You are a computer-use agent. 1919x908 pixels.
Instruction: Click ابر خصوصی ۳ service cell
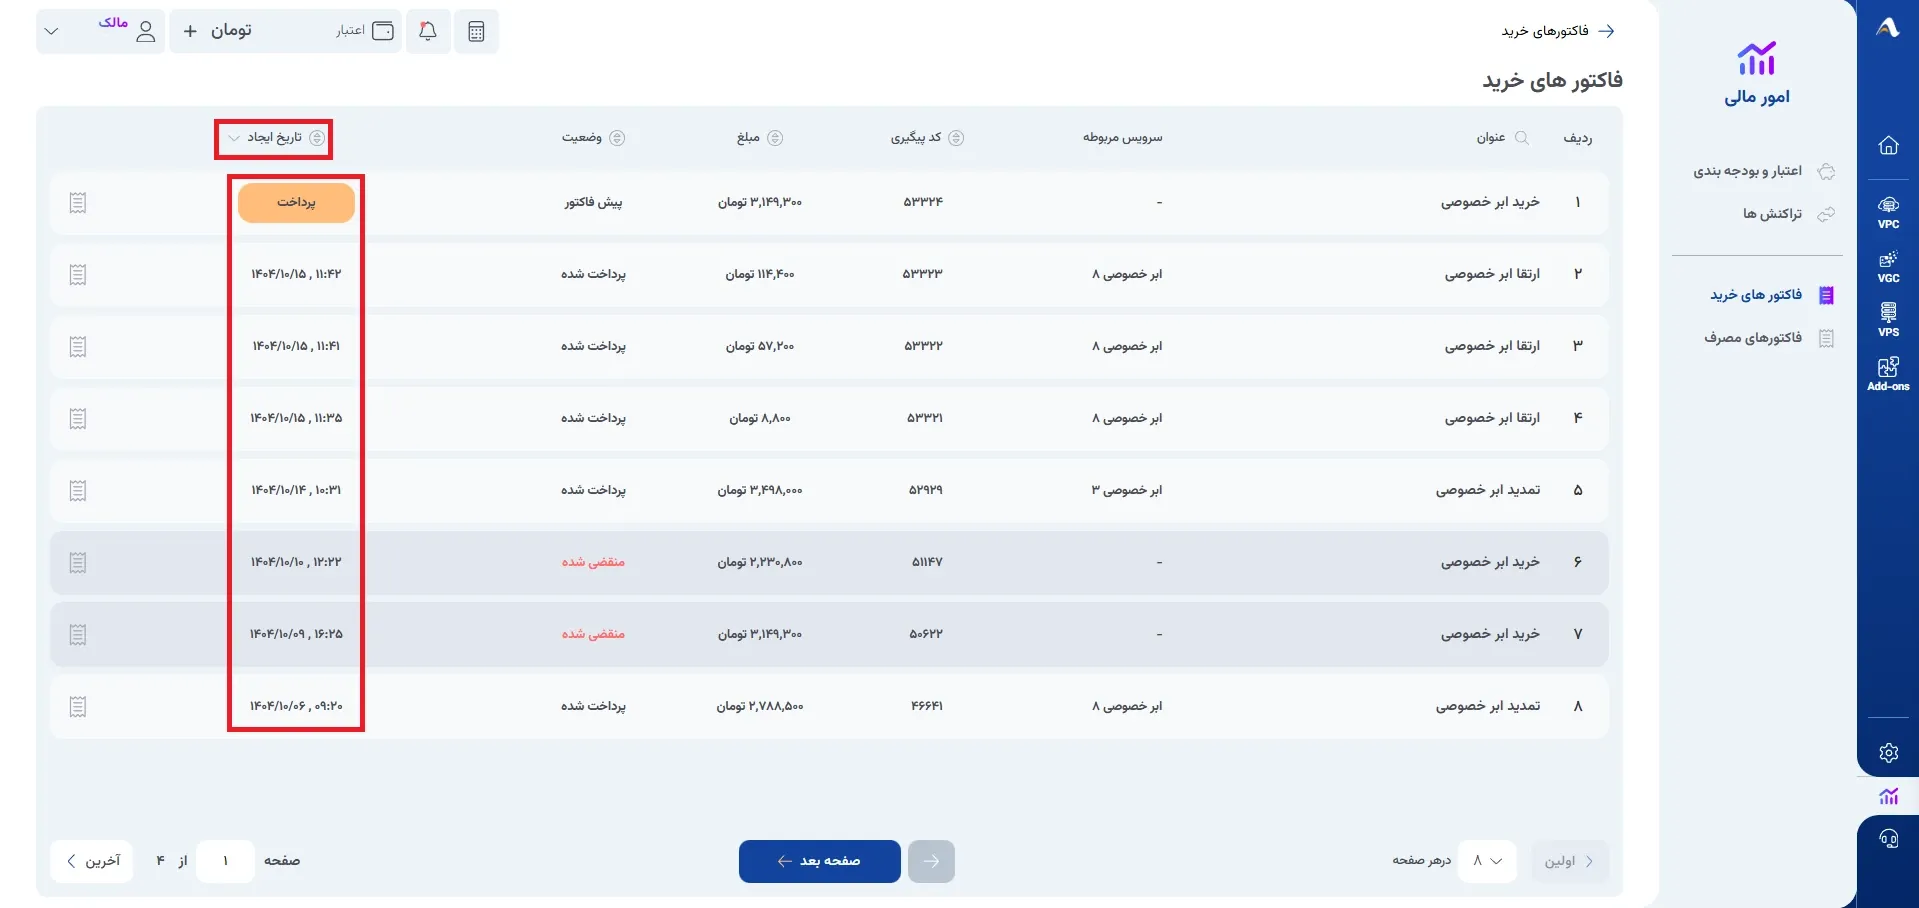(x=1127, y=490)
